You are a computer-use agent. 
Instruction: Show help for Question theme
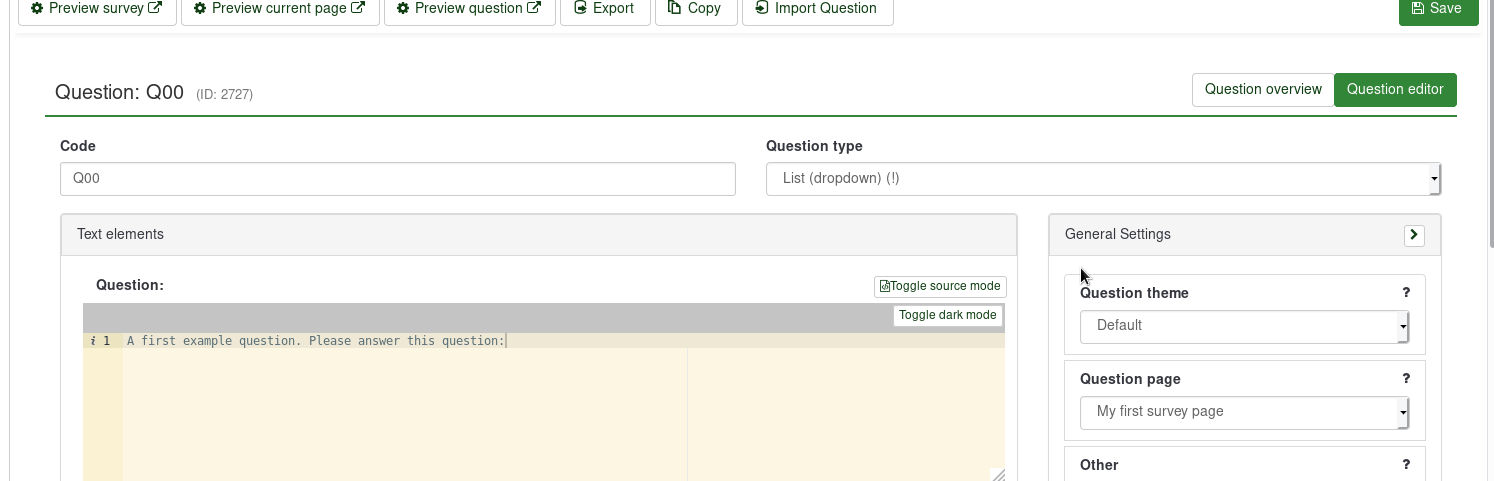pos(1406,293)
